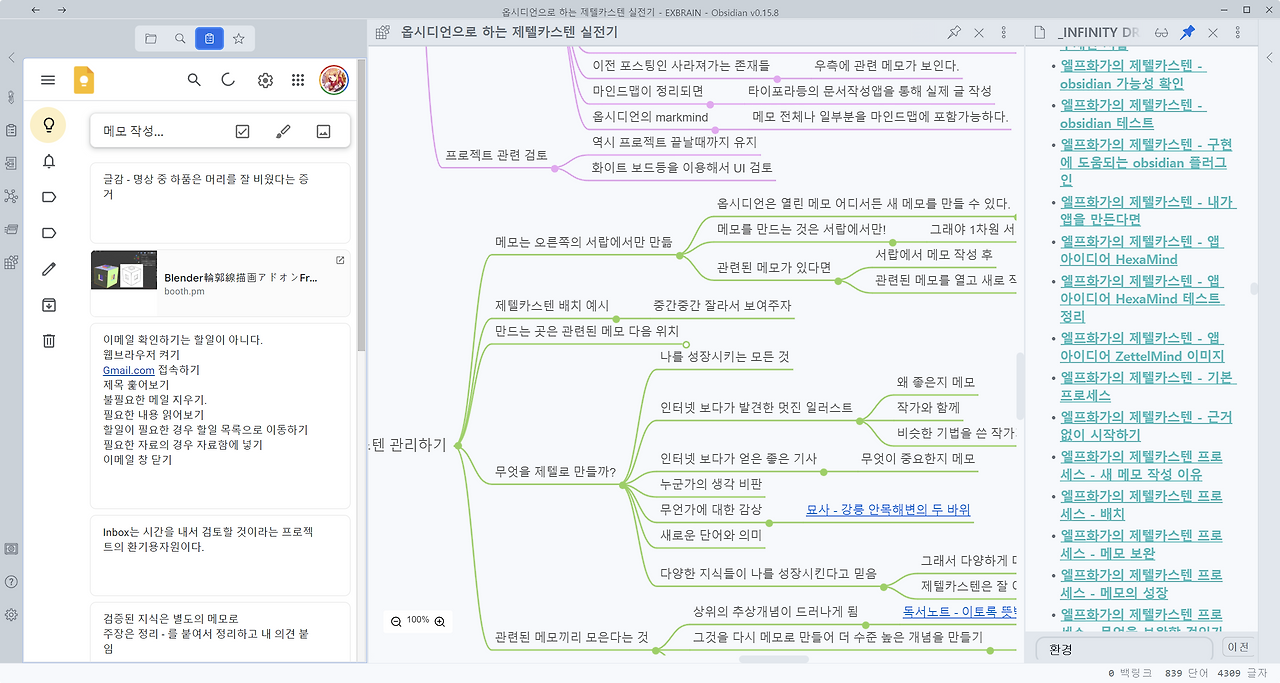The image size is (1280, 683).
Task: Open the first label in Keep sidebar
Action: (48, 197)
